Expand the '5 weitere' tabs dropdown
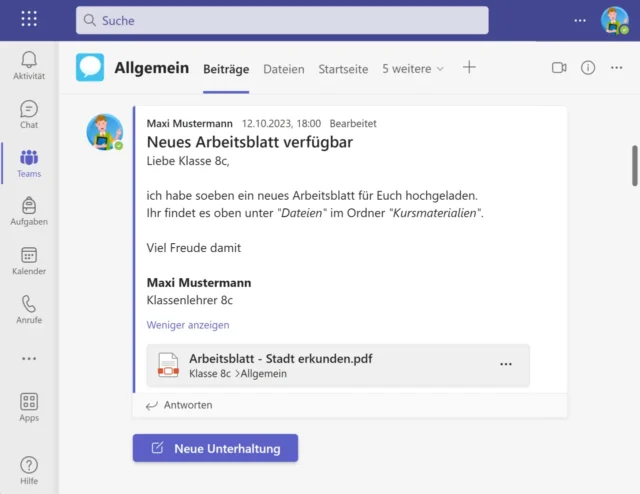Viewport: 640px width, 494px height. [413, 69]
